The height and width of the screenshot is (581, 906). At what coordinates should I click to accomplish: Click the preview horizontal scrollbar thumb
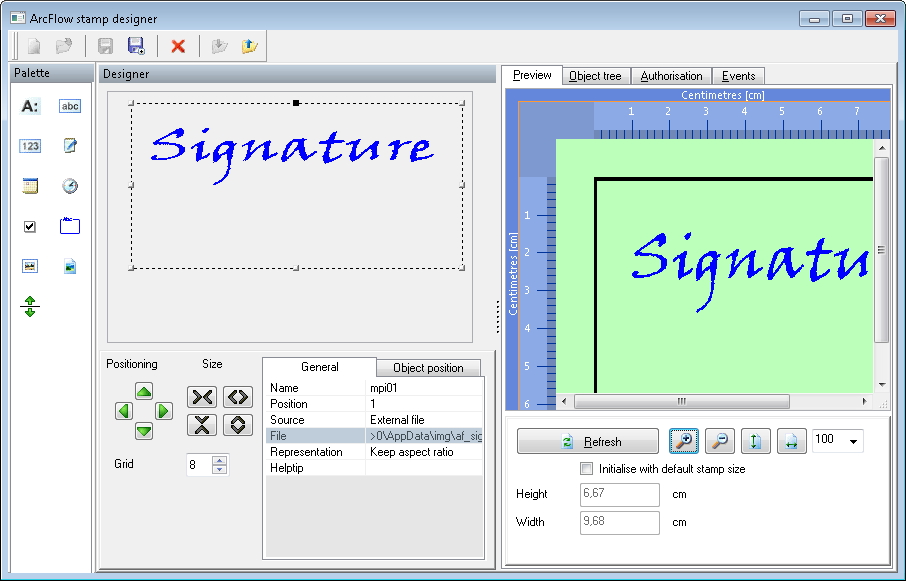[x=682, y=401]
